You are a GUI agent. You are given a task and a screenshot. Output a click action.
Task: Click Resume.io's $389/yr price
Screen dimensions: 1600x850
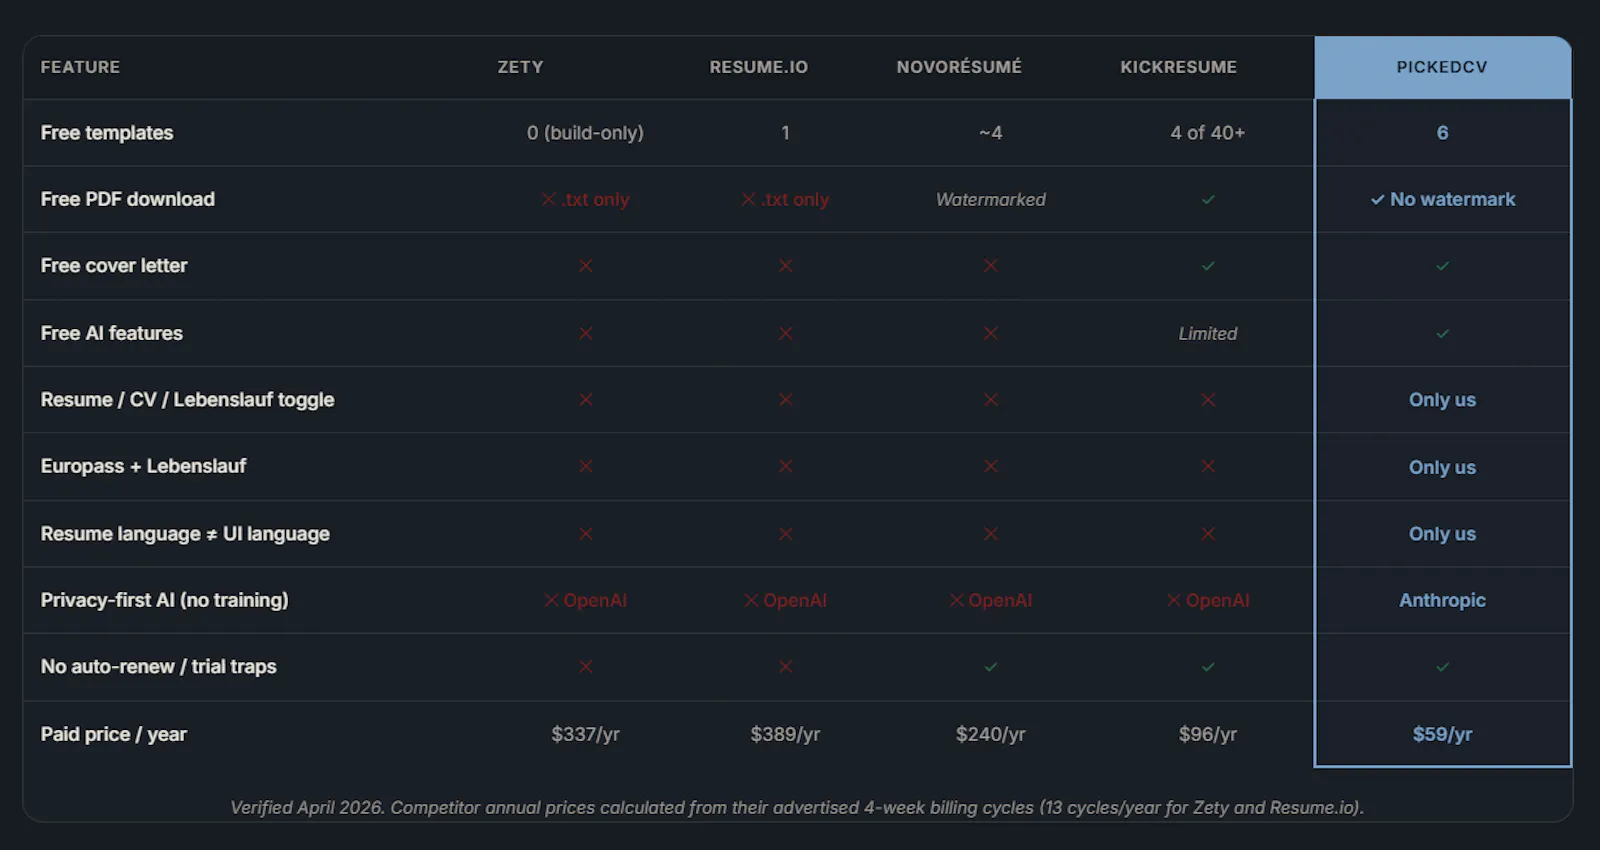[x=786, y=734]
